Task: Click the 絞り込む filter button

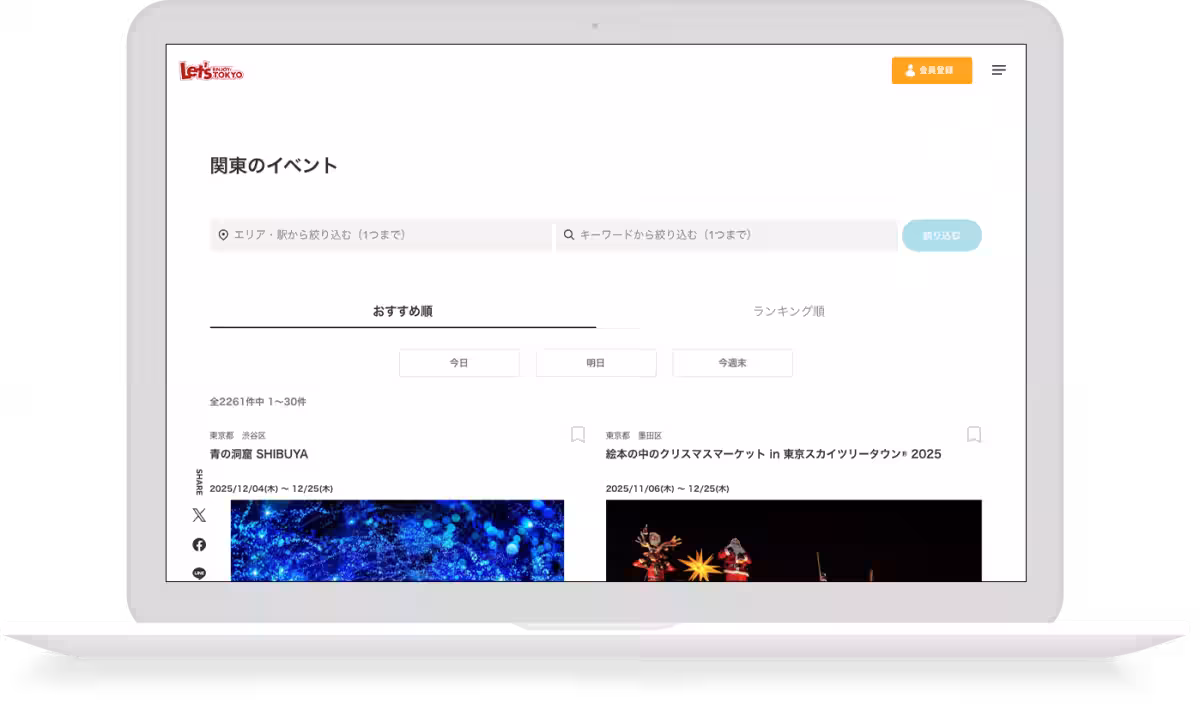Action: 942,235
